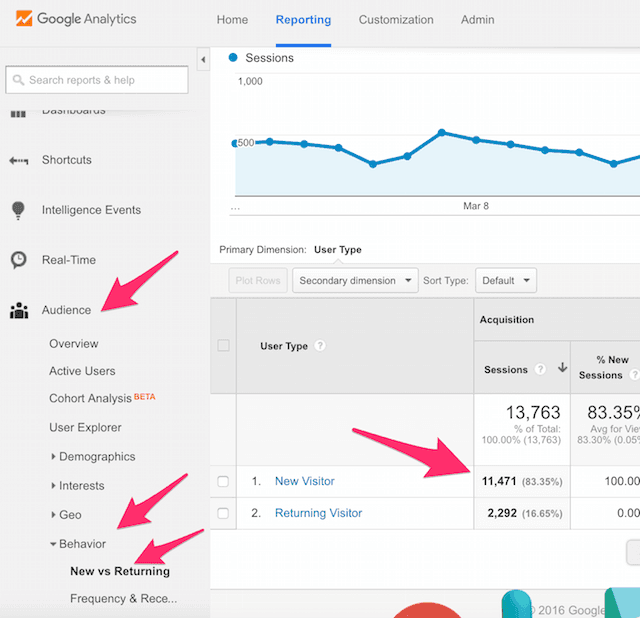Check the New Visitor row checkbox

point(223,482)
